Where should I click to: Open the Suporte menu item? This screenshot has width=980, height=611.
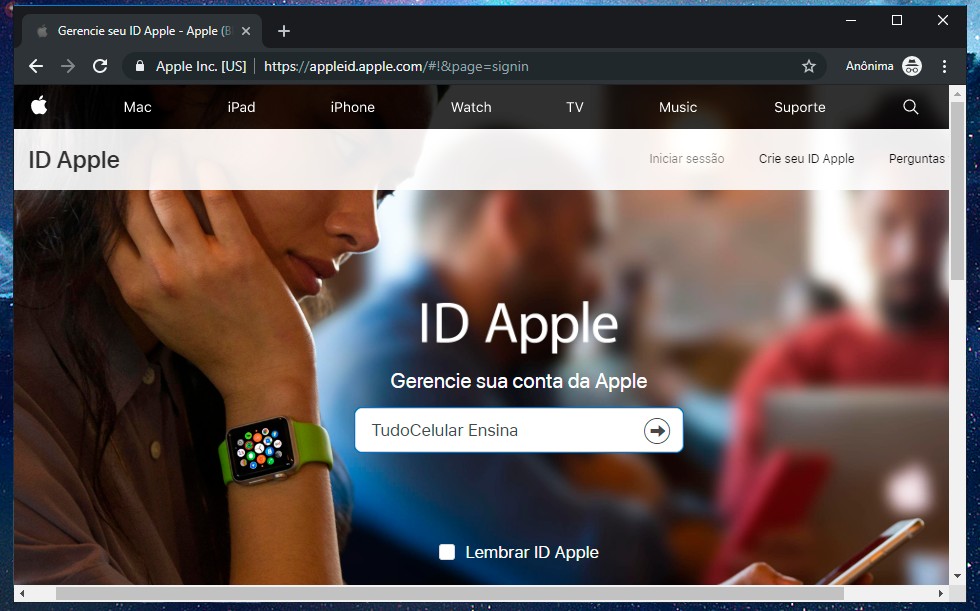pyautogui.click(x=800, y=107)
